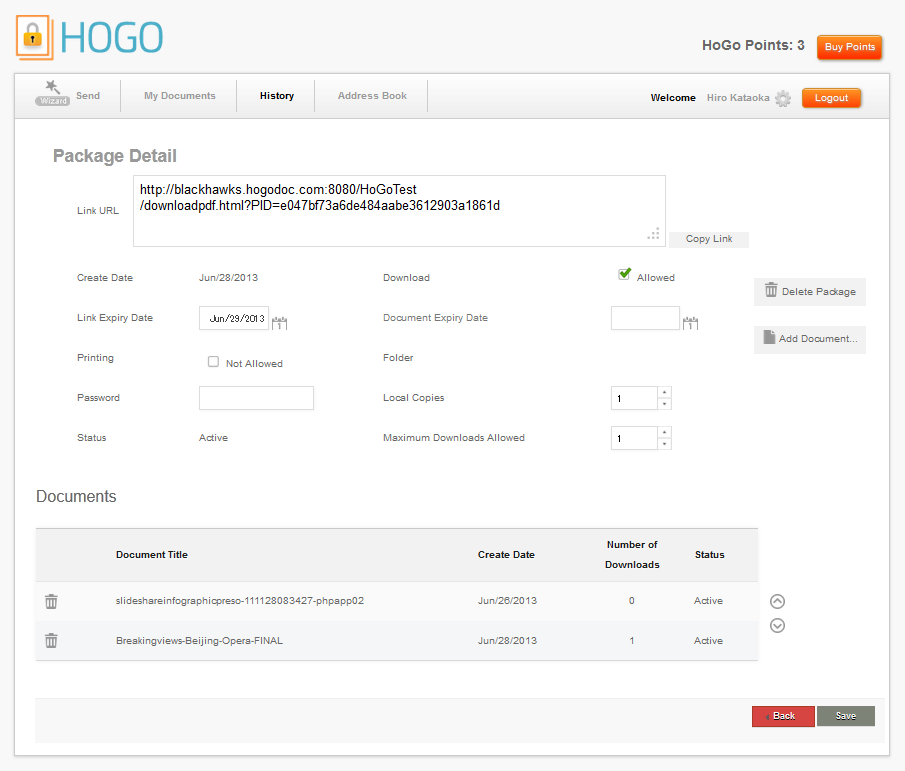
Task: Click the Copy Link button
Action: [x=709, y=239]
